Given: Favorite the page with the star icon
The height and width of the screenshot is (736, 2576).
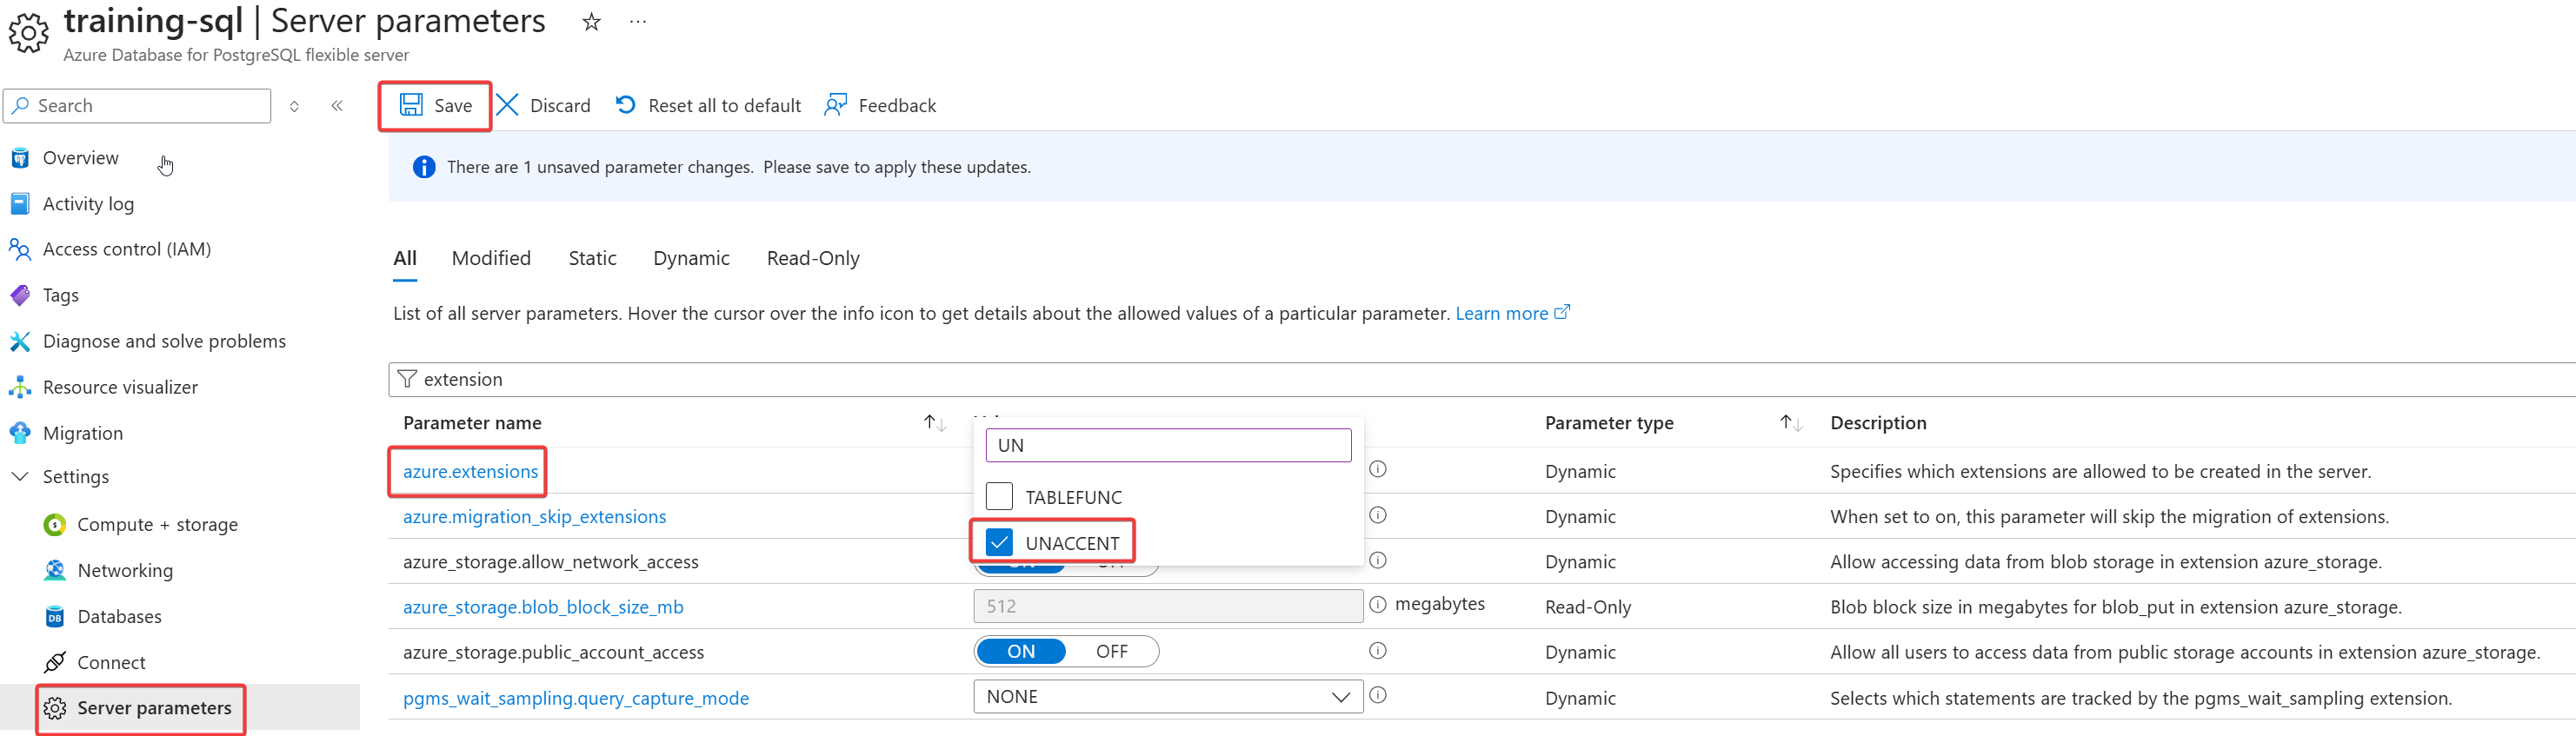Looking at the screenshot, I should click(x=592, y=22).
